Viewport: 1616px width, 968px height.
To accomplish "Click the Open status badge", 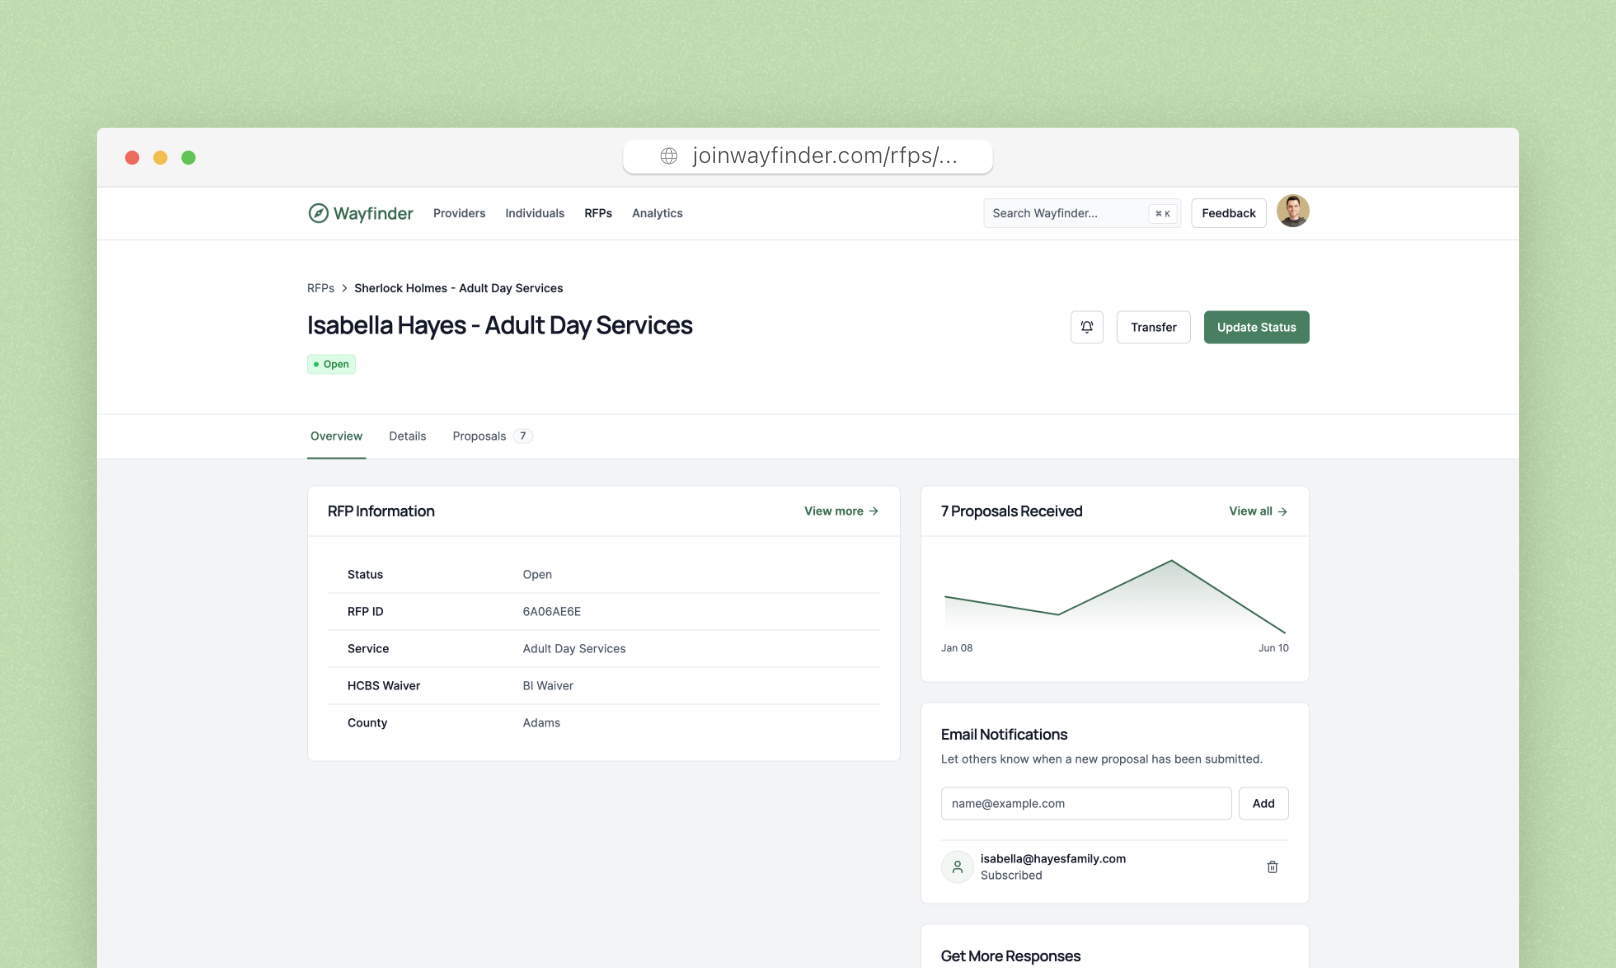I will [331, 364].
